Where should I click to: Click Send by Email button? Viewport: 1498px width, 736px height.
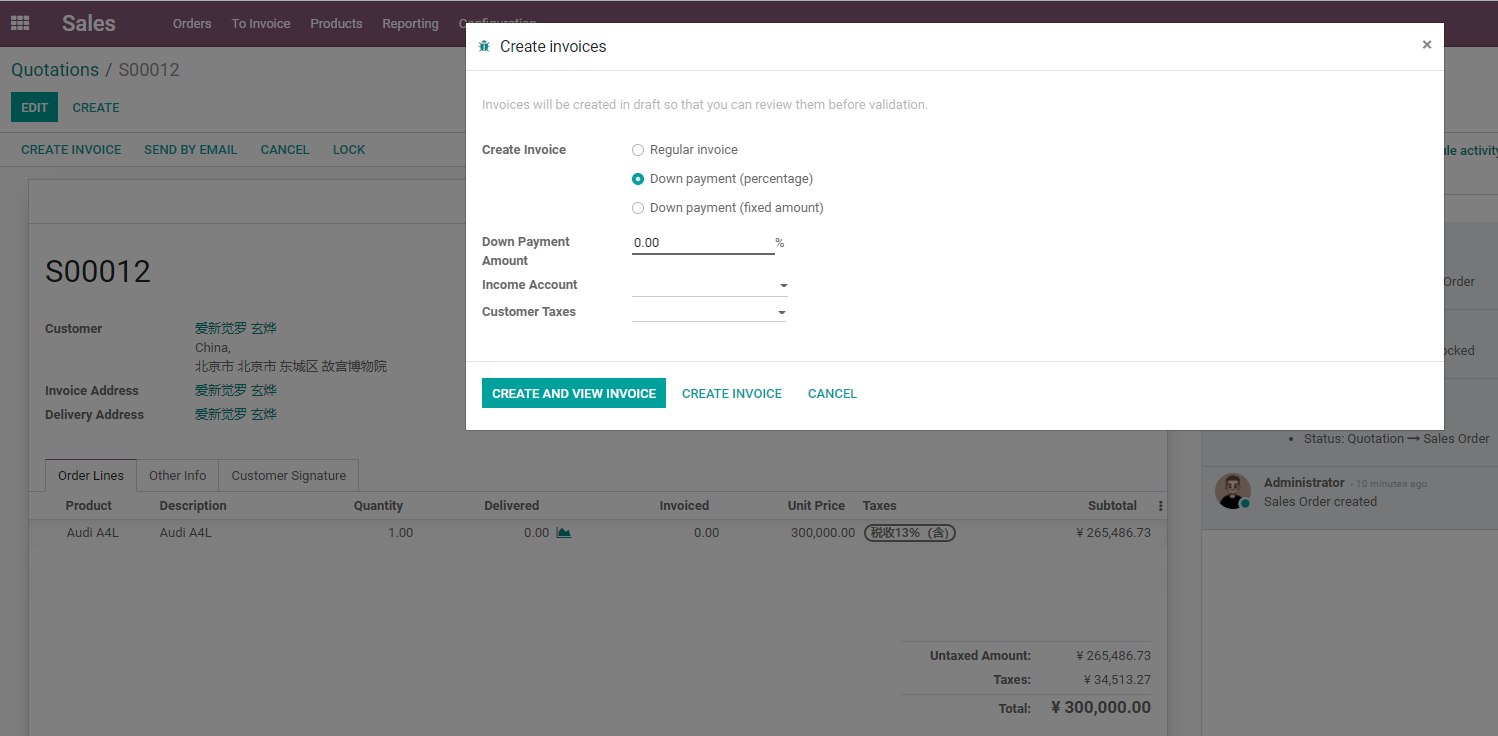pyautogui.click(x=191, y=149)
